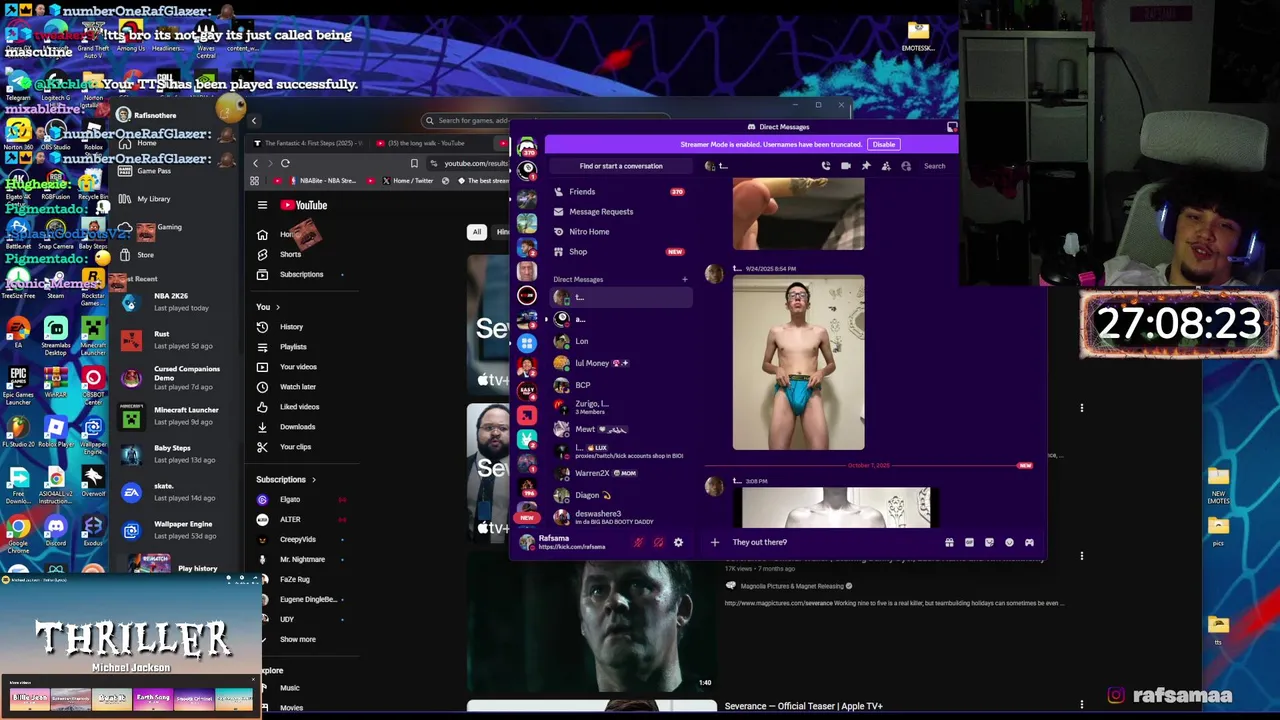Viewport: 1280px width, 720px height.
Task: Add friends to DM icon
Action: [x=886, y=166]
